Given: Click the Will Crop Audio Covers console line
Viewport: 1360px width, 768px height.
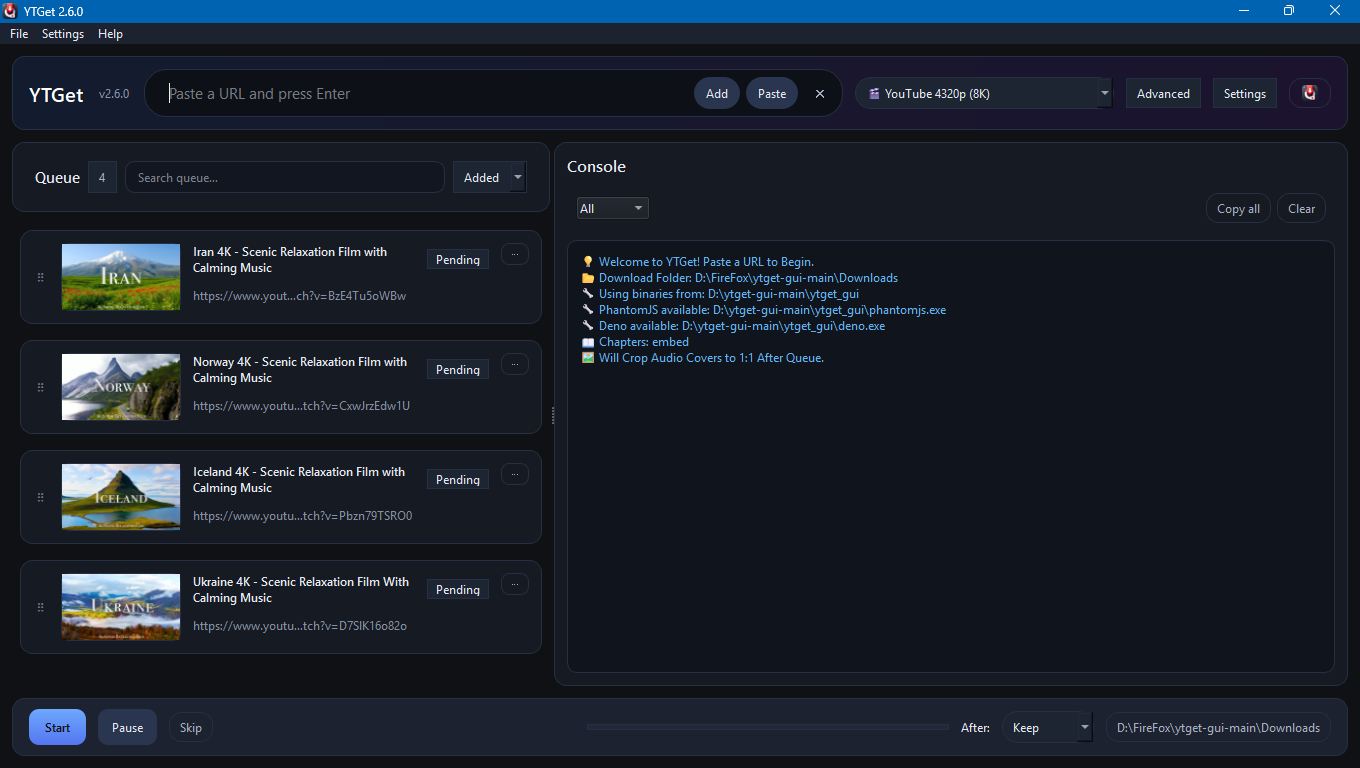Looking at the screenshot, I should 703,358.
